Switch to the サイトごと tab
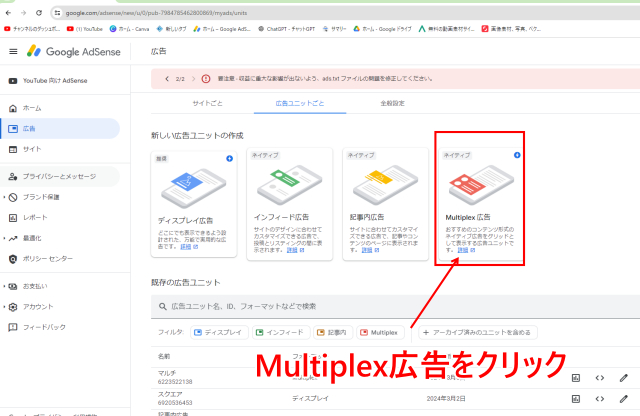 point(208,103)
